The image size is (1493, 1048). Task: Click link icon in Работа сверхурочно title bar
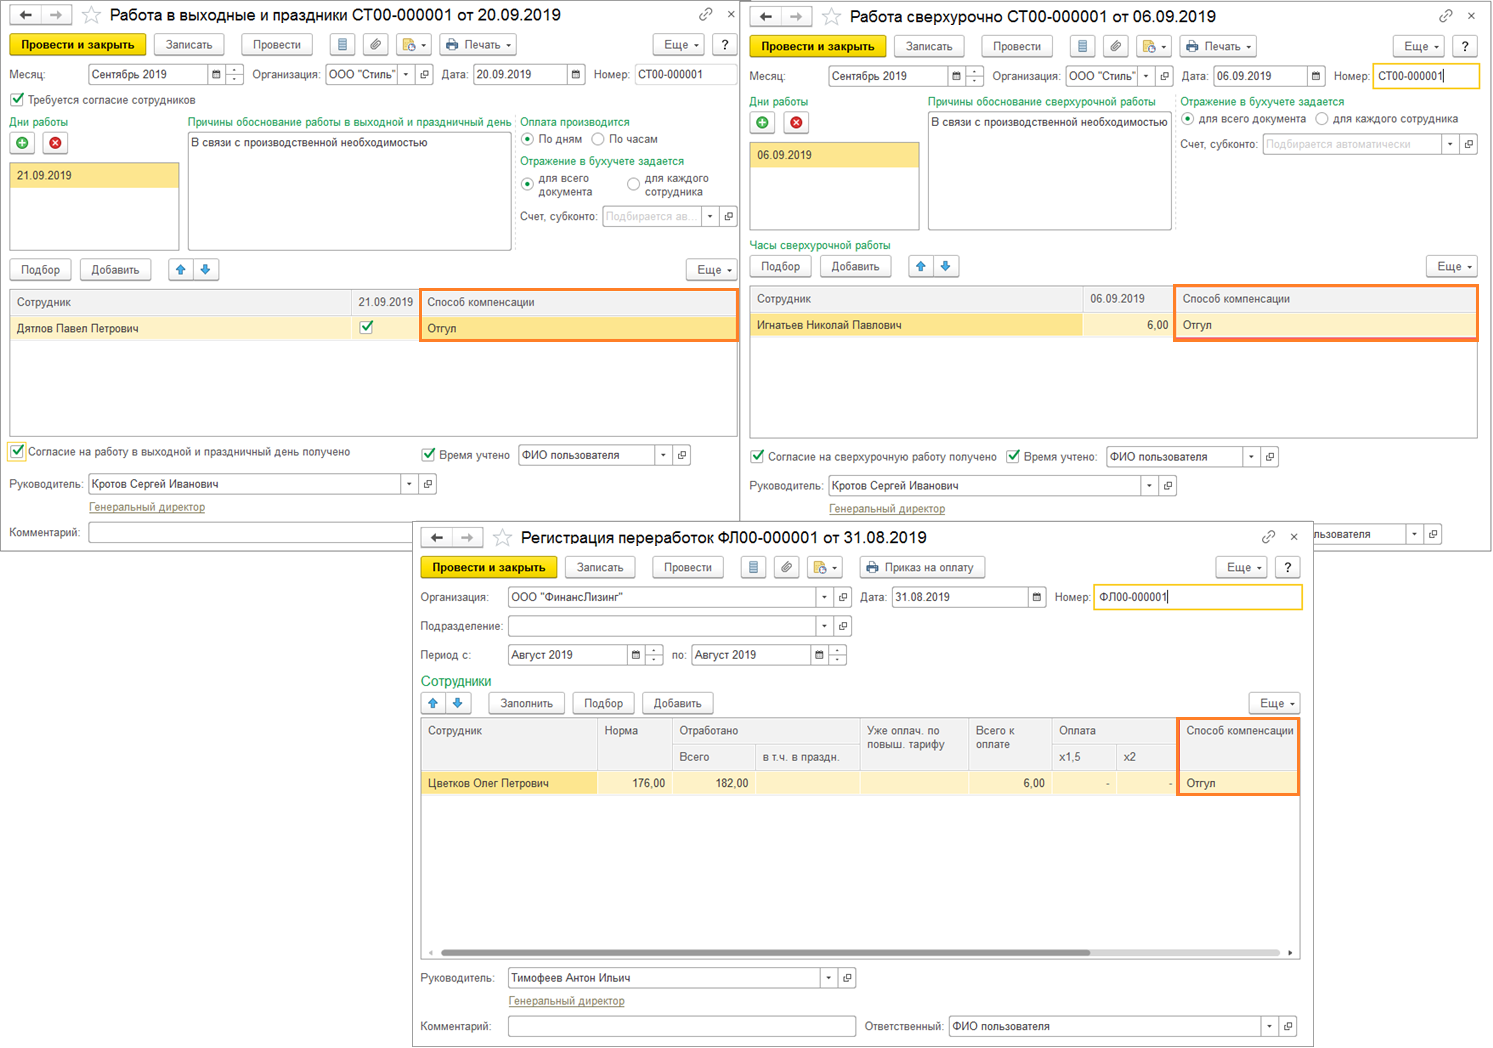(x=1445, y=16)
